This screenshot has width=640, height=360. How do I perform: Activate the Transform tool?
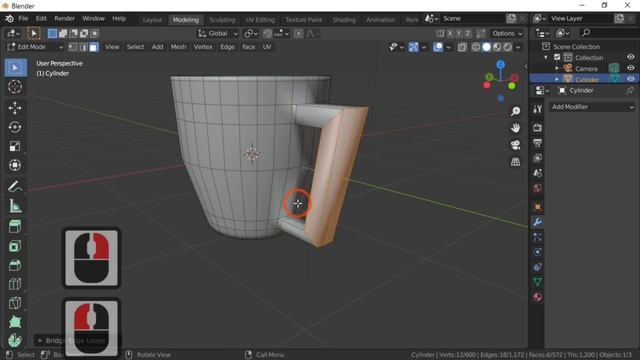click(15, 165)
